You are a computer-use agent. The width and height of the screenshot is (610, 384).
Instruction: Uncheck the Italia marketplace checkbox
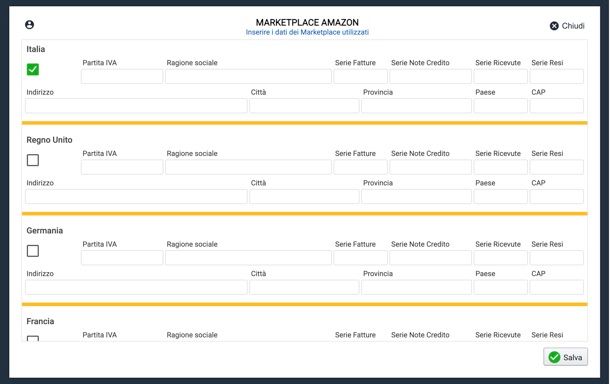33,69
